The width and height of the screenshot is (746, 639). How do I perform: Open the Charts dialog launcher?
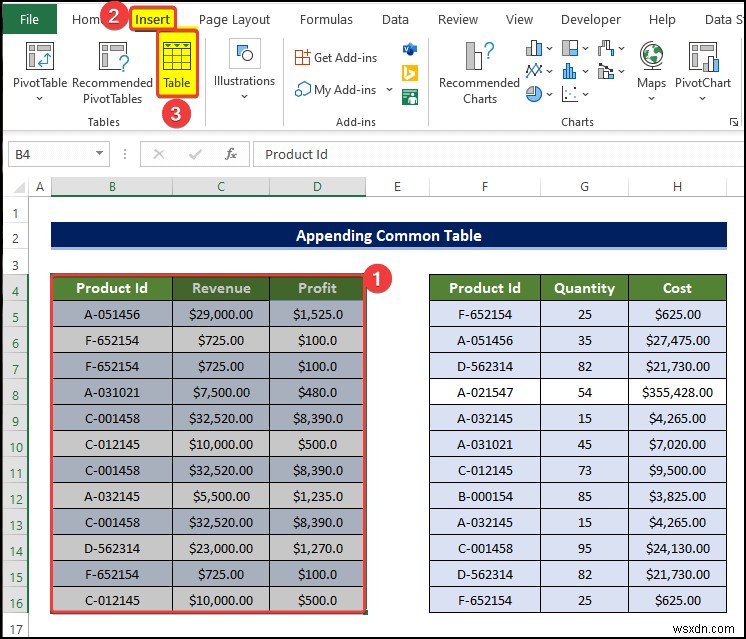[733, 122]
